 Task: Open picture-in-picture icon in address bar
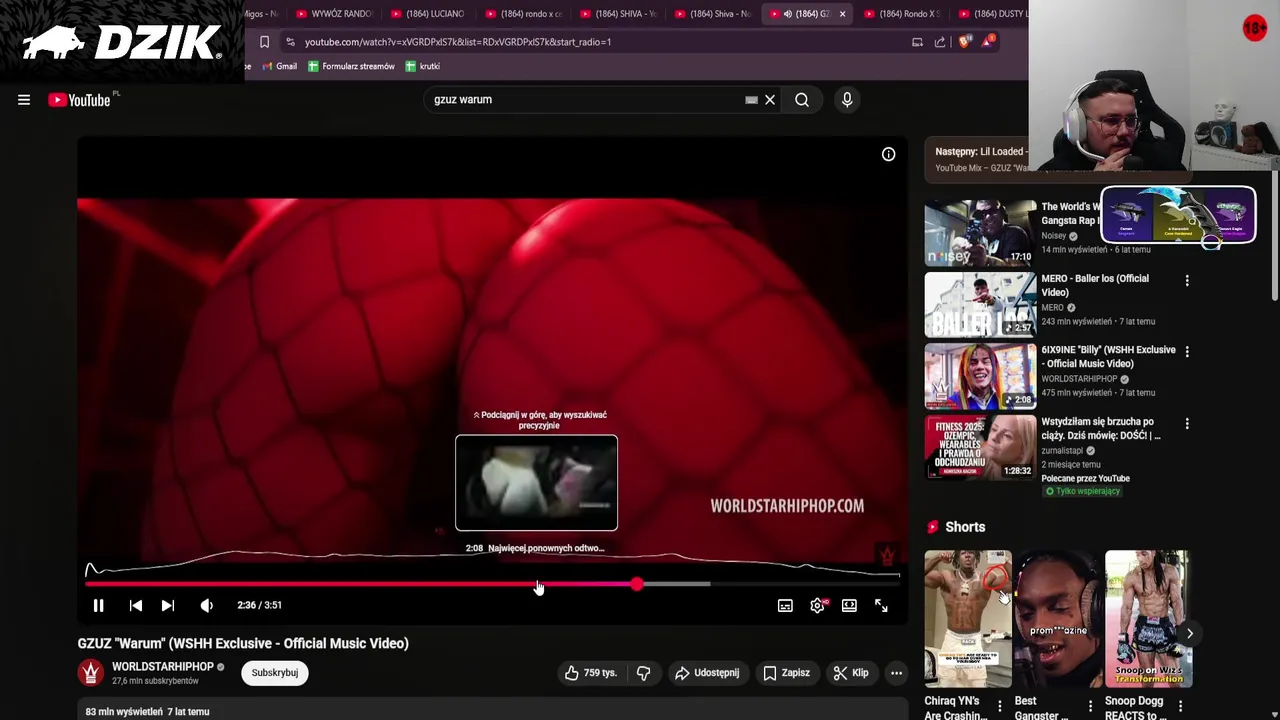[917, 42]
